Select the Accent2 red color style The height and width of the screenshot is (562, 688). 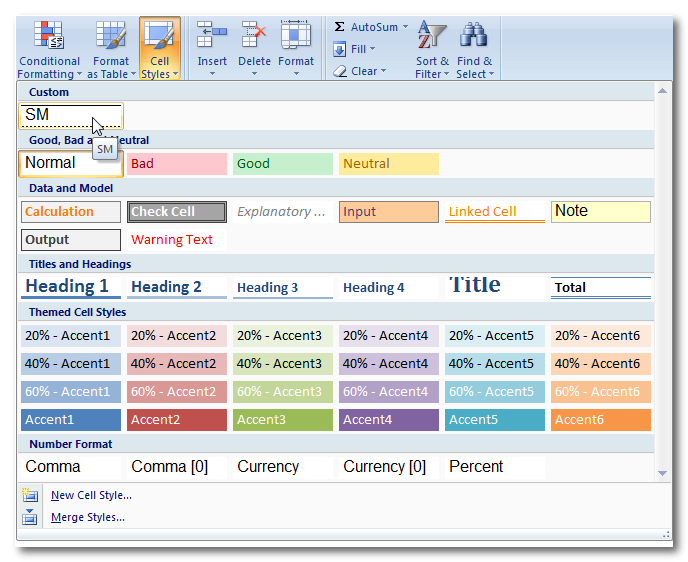[x=177, y=420]
